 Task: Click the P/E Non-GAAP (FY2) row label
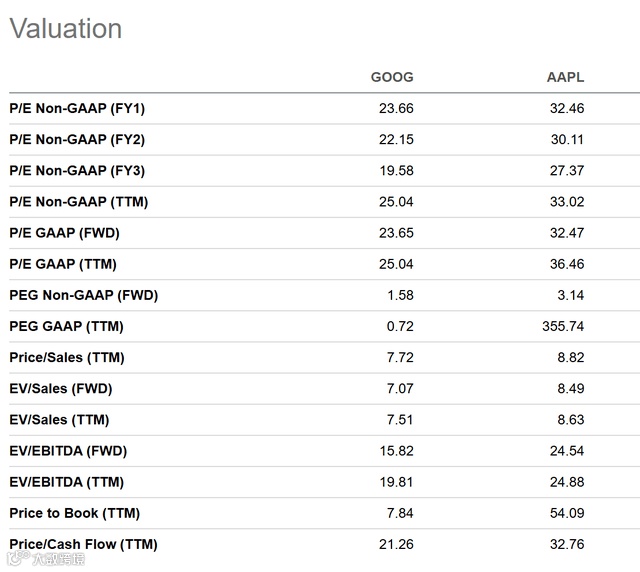[77, 139]
